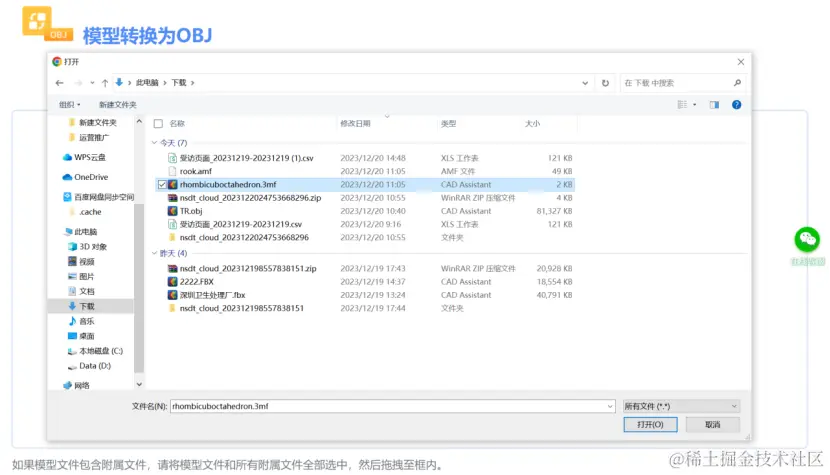Select file 深圳卫生处理厂.fbx

pos(212,295)
